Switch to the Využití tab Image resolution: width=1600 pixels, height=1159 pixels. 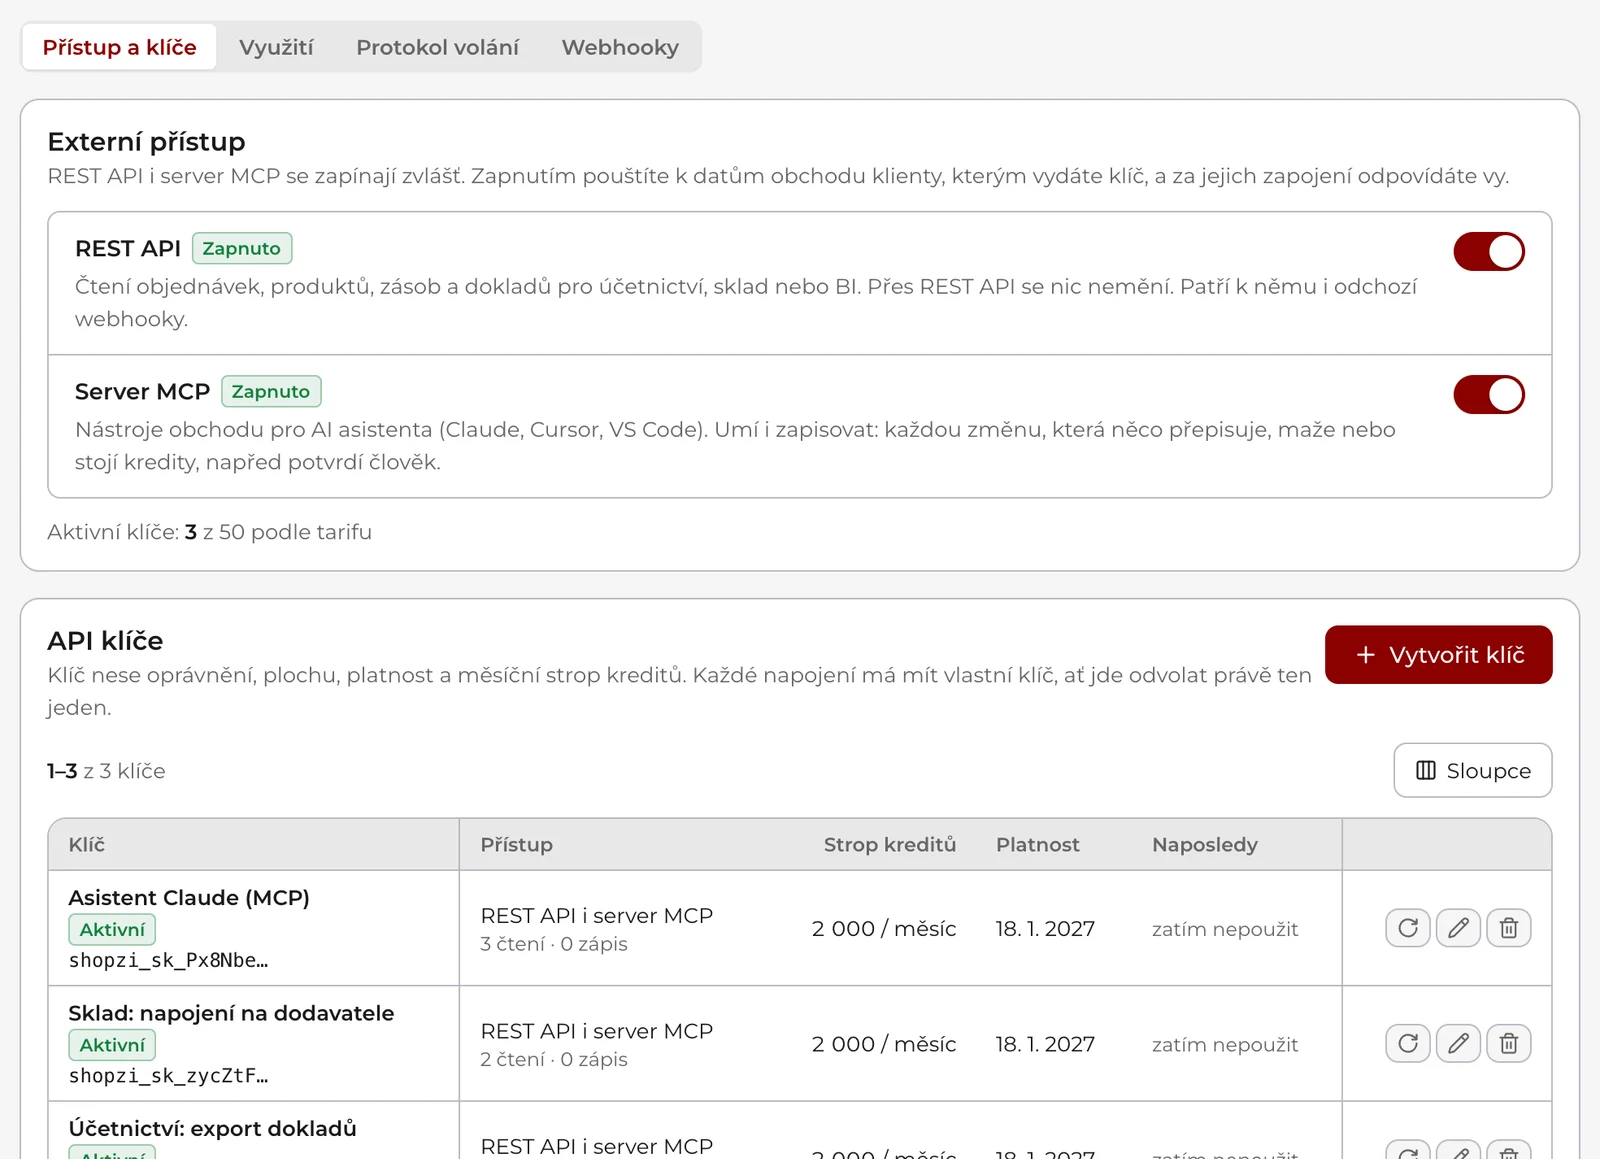coord(276,47)
